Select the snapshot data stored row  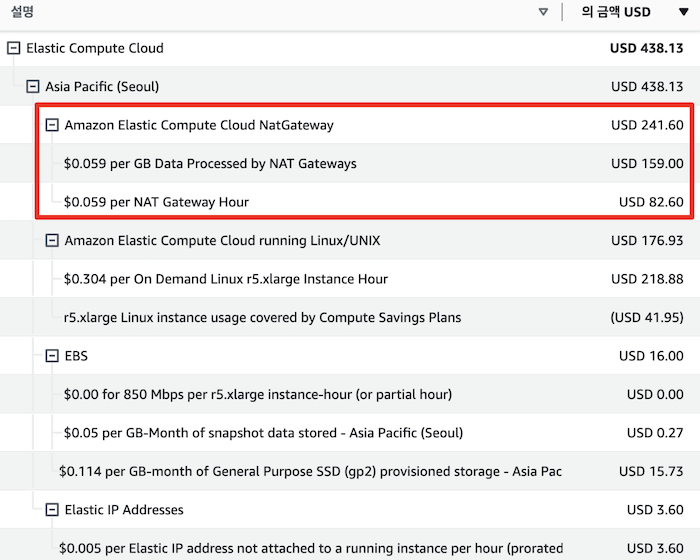(x=263, y=433)
